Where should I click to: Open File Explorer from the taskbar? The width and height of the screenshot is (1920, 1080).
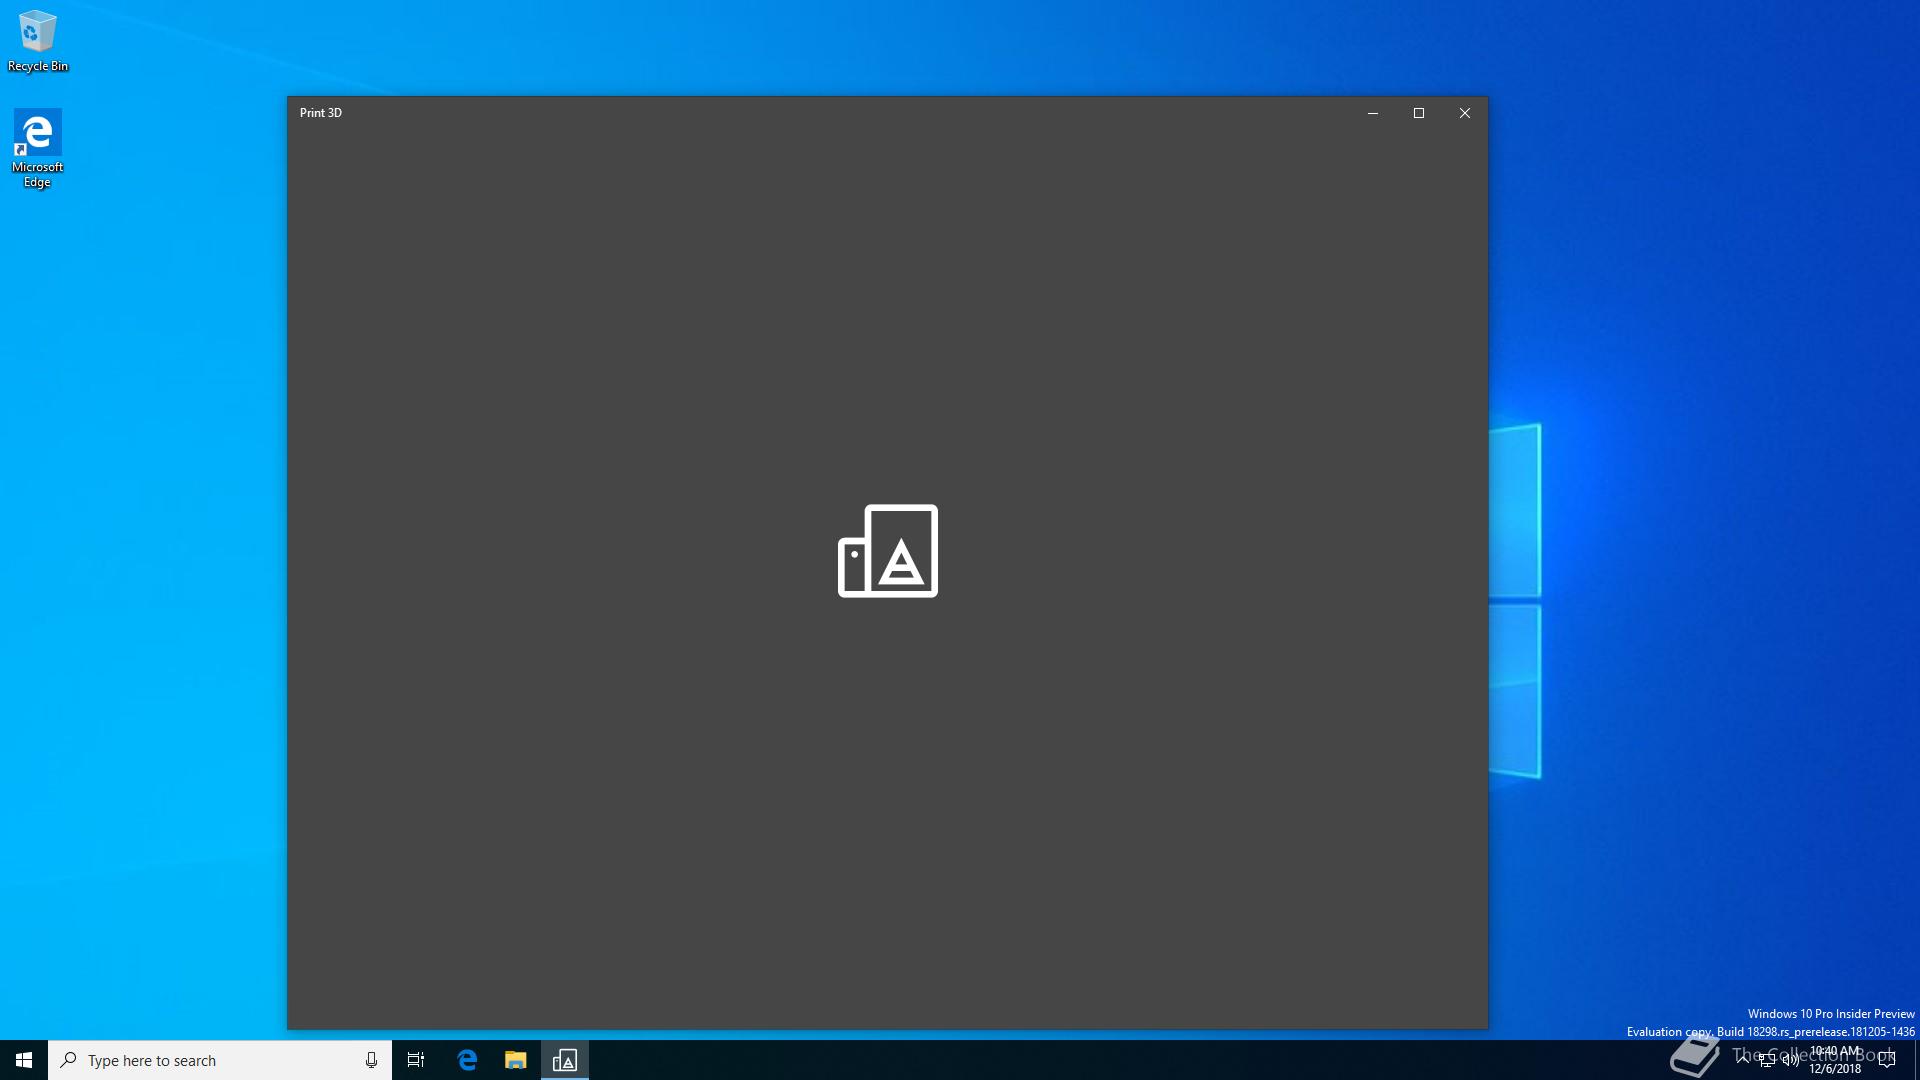point(516,1060)
